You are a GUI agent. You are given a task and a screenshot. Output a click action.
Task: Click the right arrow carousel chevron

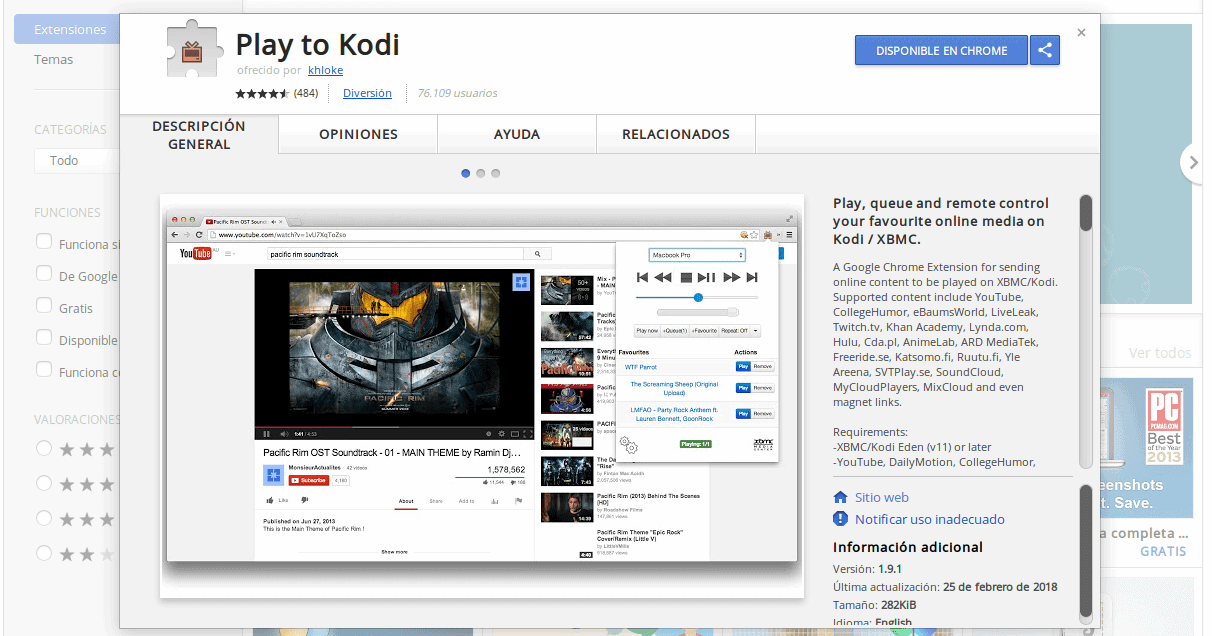(x=1192, y=162)
